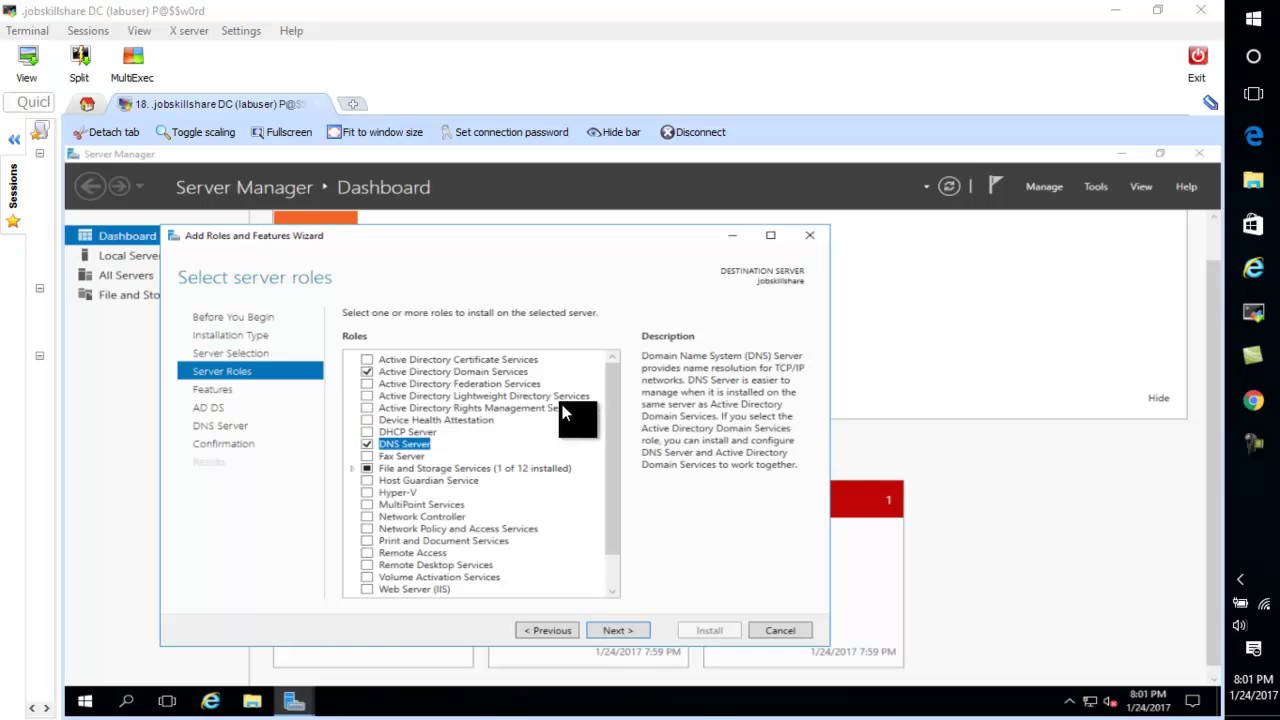The height and width of the screenshot is (720, 1280).
Task: Click the Detach tab option
Action: (106, 132)
